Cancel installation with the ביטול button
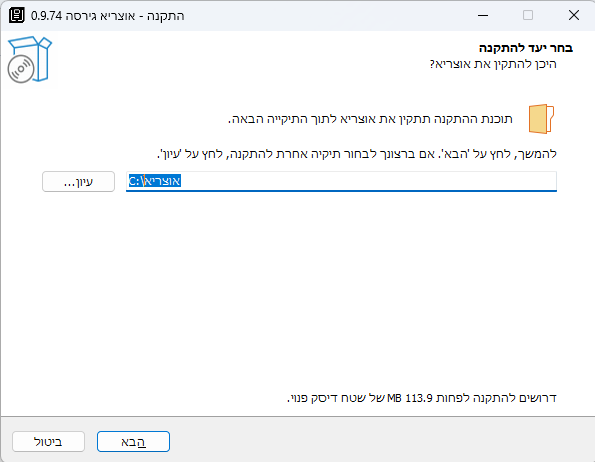This screenshot has width=595, height=462. (48, 442)
